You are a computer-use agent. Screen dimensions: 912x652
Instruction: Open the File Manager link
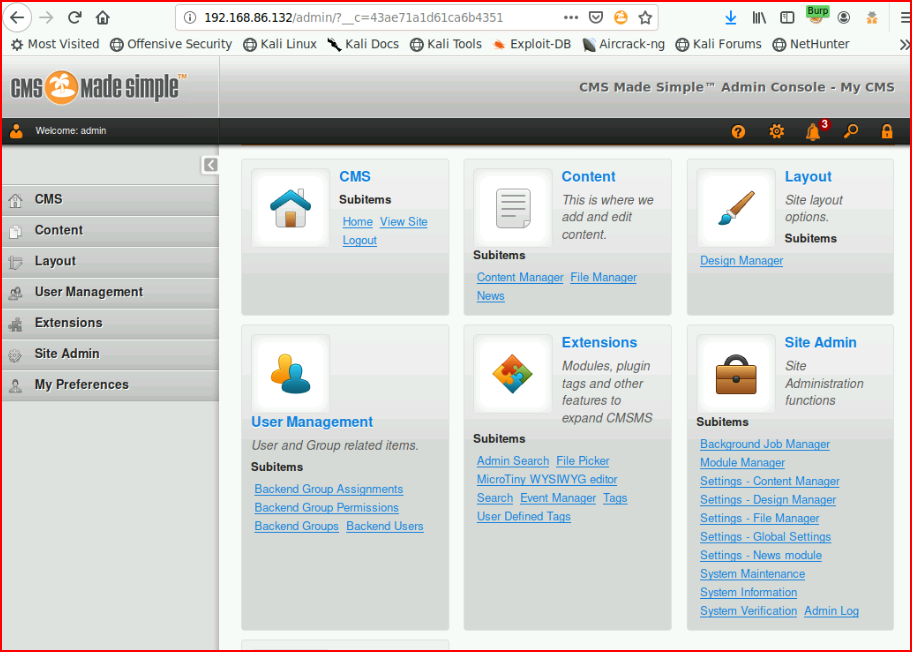coord(603,277)
